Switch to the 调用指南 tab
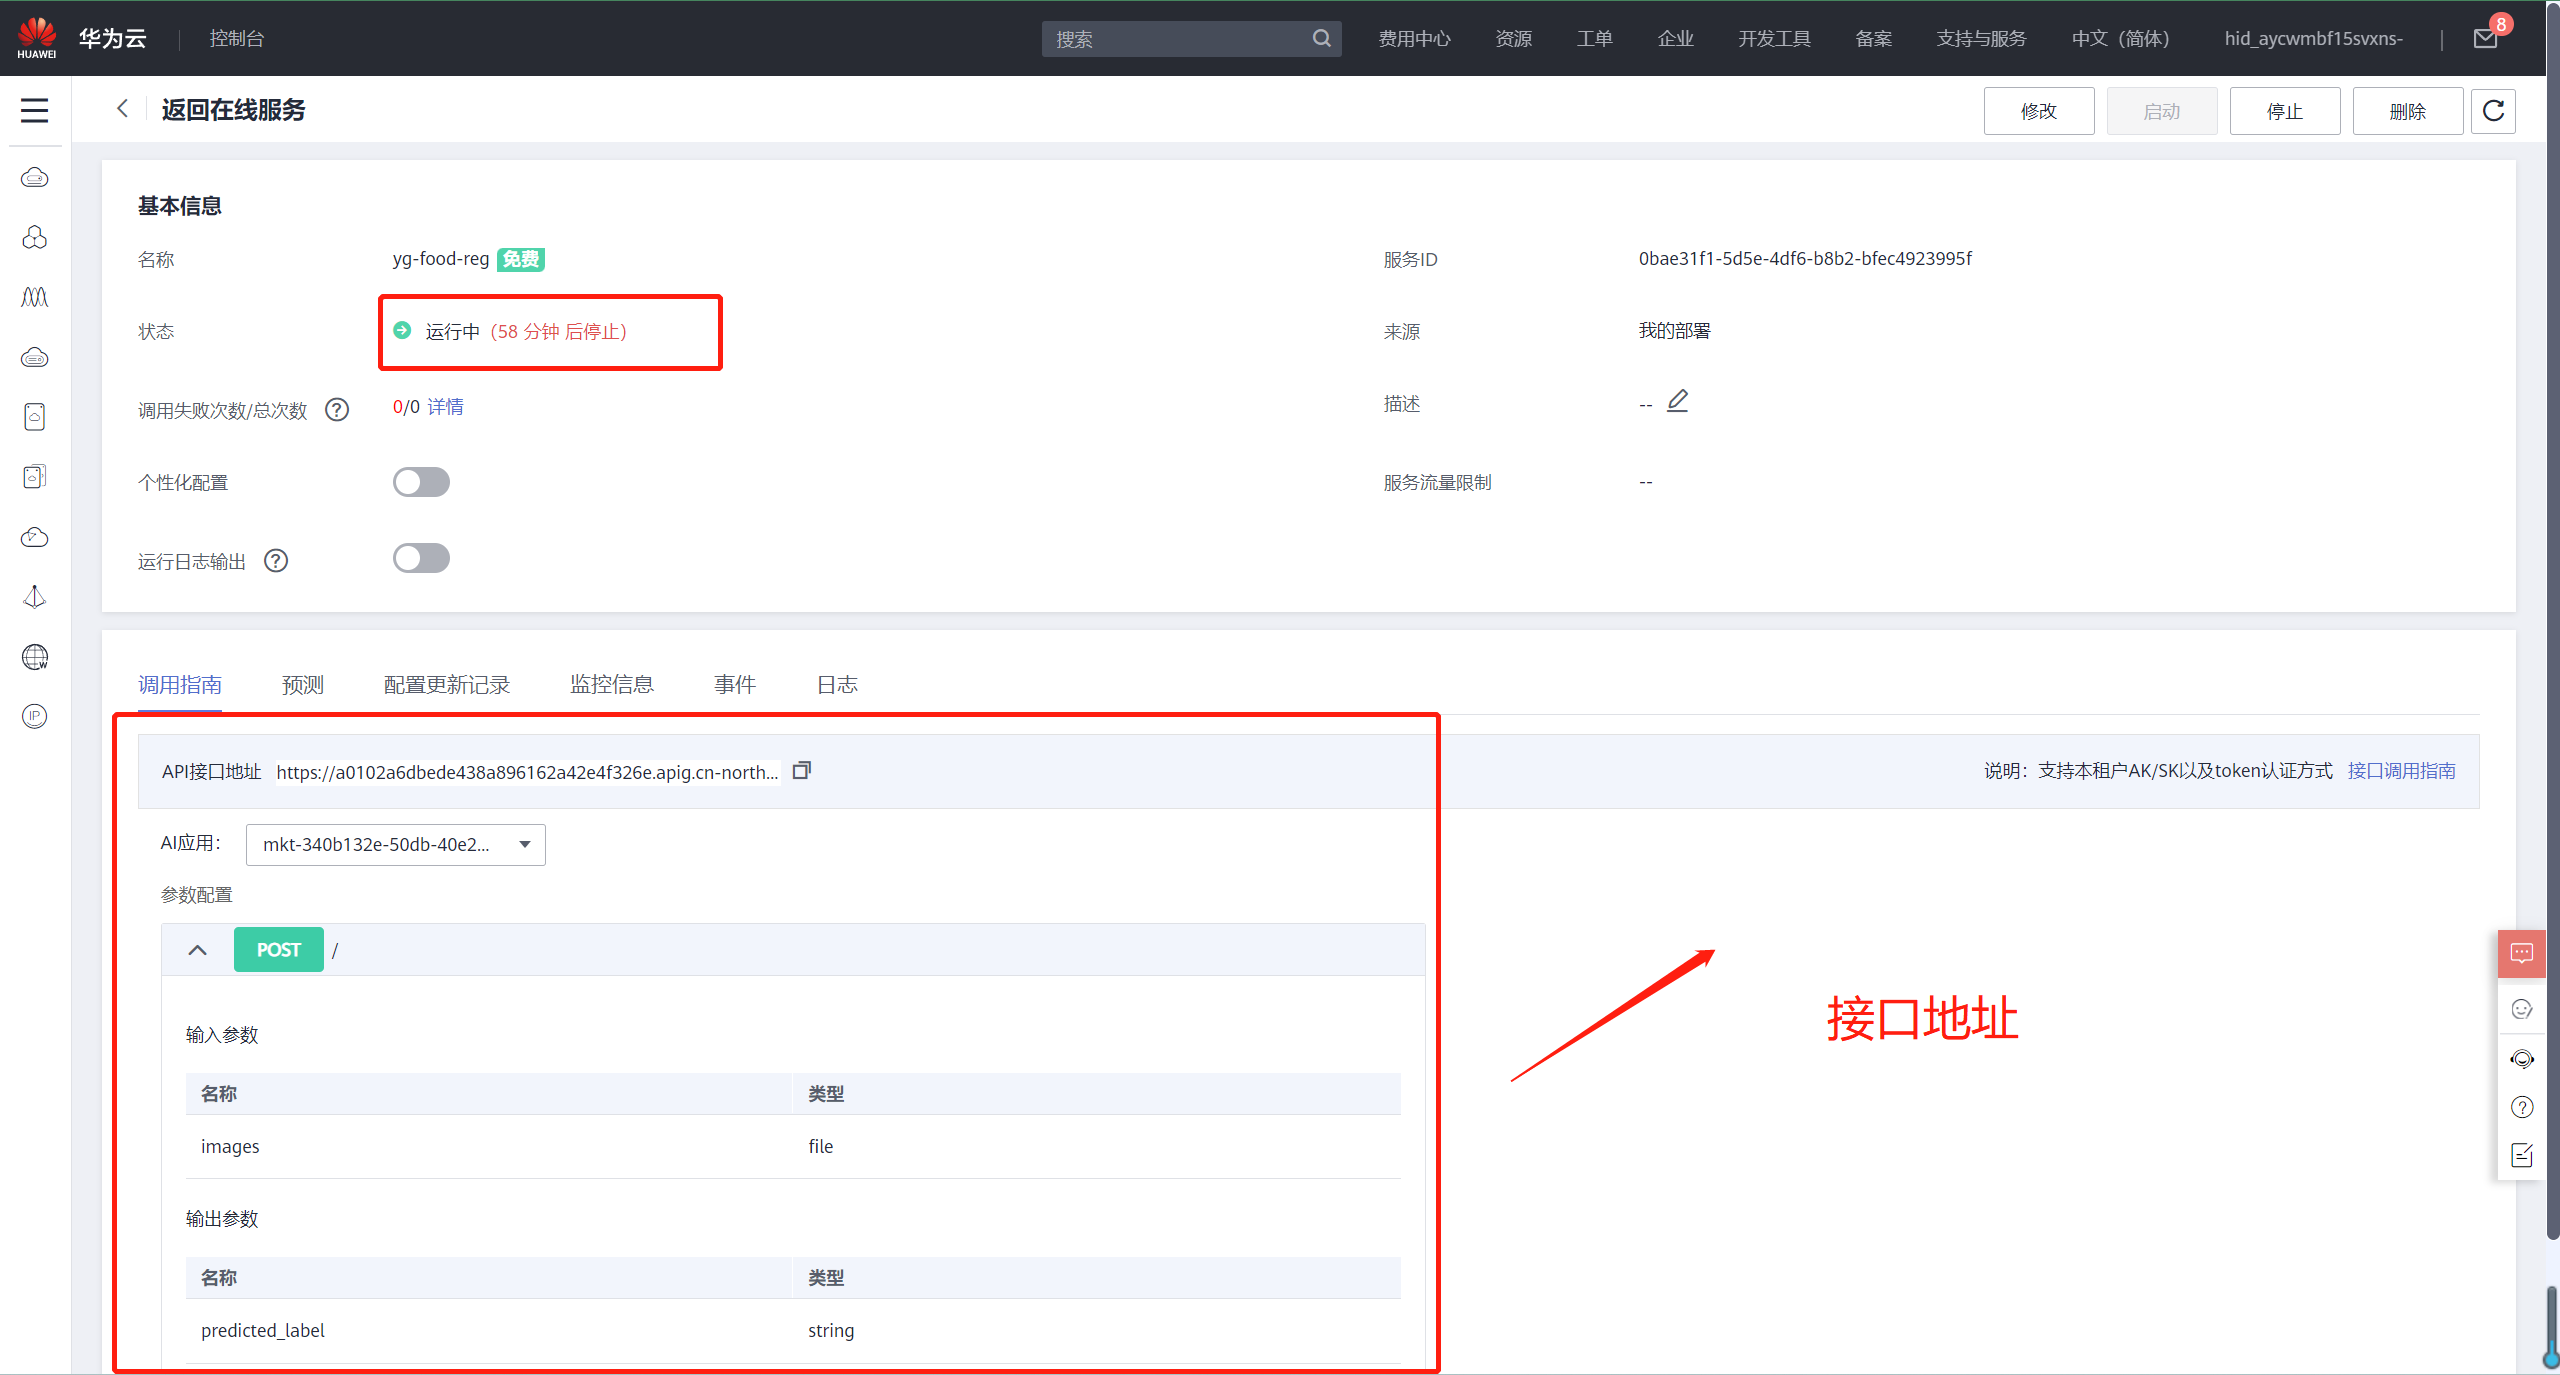The image size is (2560, 1375). (180, 685)
